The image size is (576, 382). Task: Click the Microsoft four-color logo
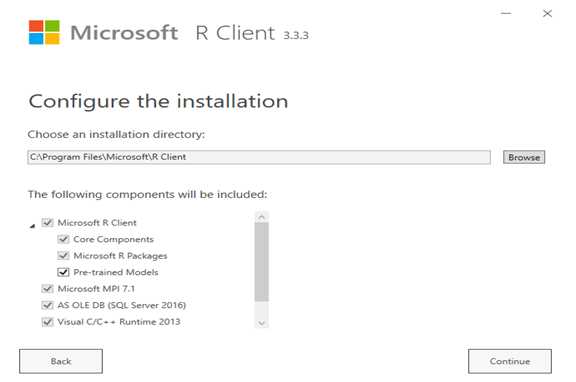tap(44, 32)
